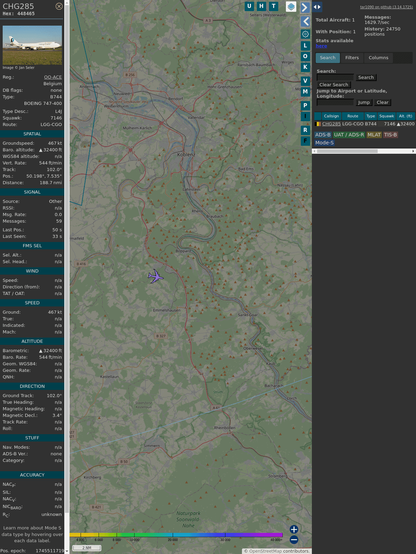The height and width of the screenshot is (554, 416).
Task: Collapse sidebar with left chevron button
Action: pos(305,22)
